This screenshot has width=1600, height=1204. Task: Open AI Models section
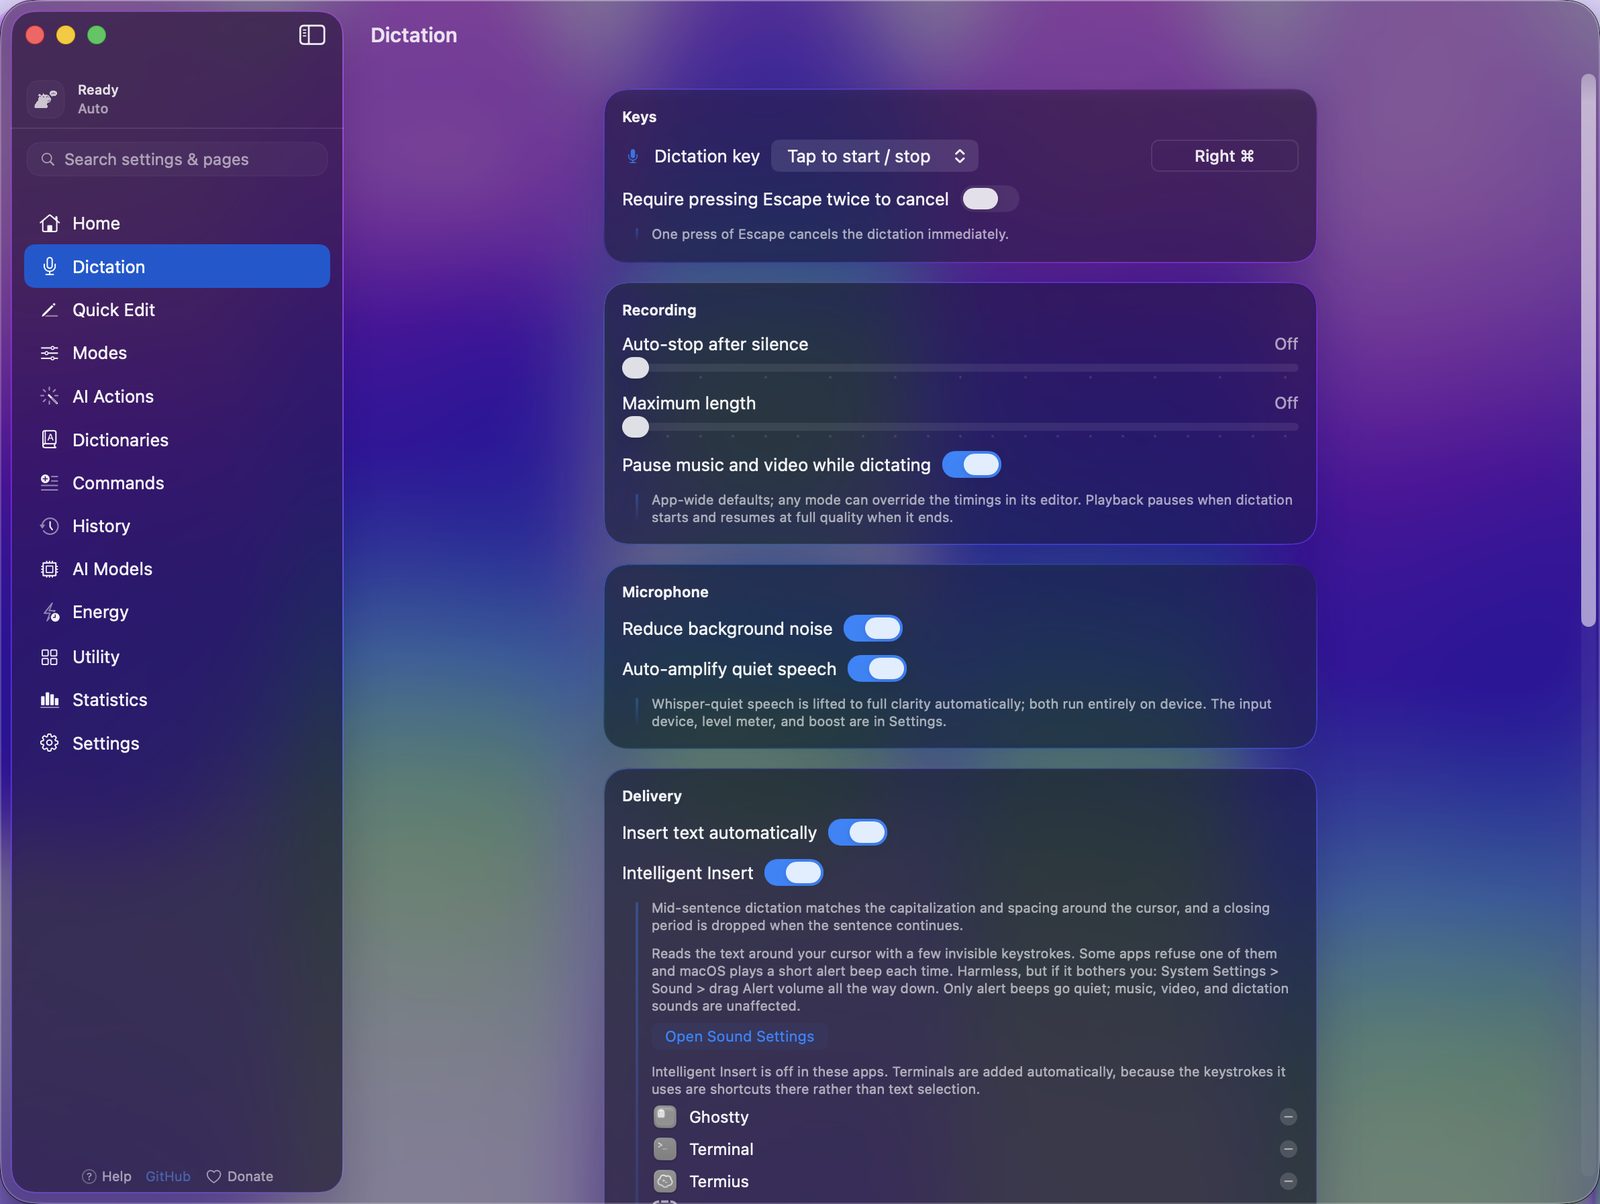click(177, 569)
